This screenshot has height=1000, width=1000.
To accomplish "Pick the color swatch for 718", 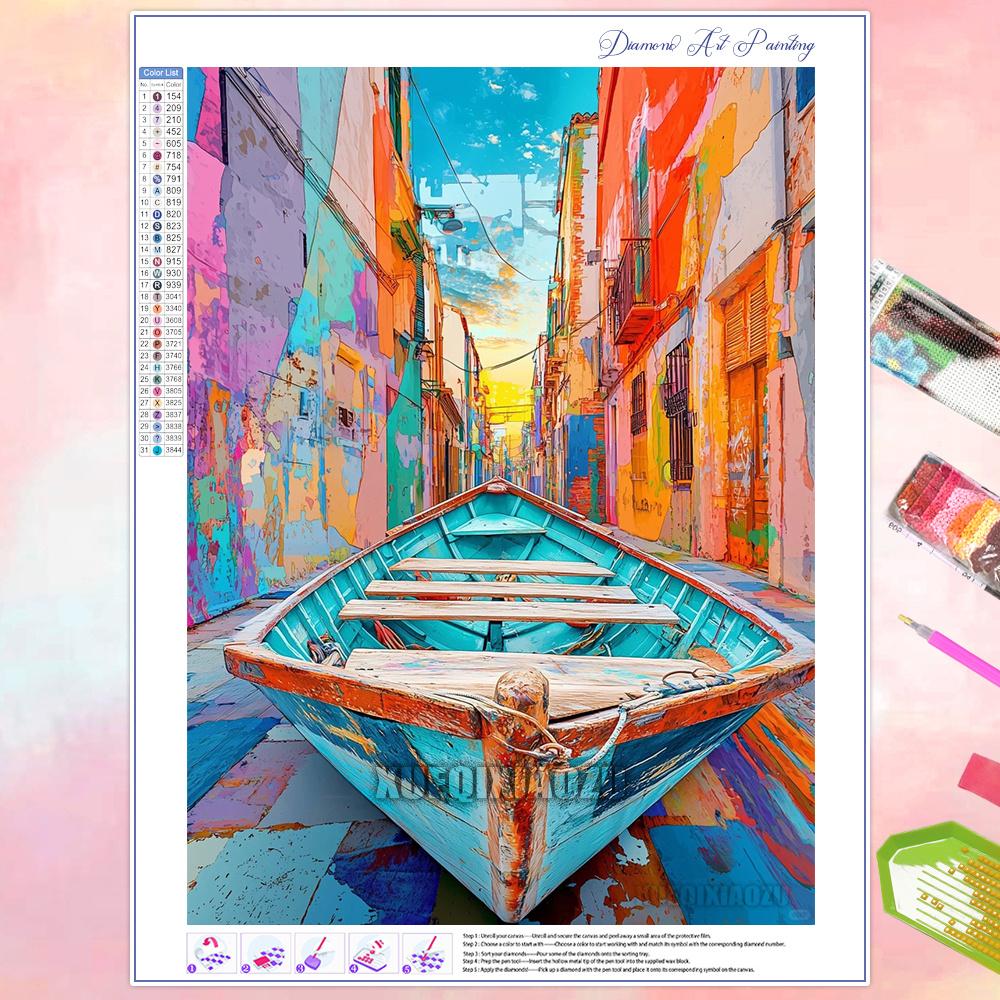I will [157, 155].
